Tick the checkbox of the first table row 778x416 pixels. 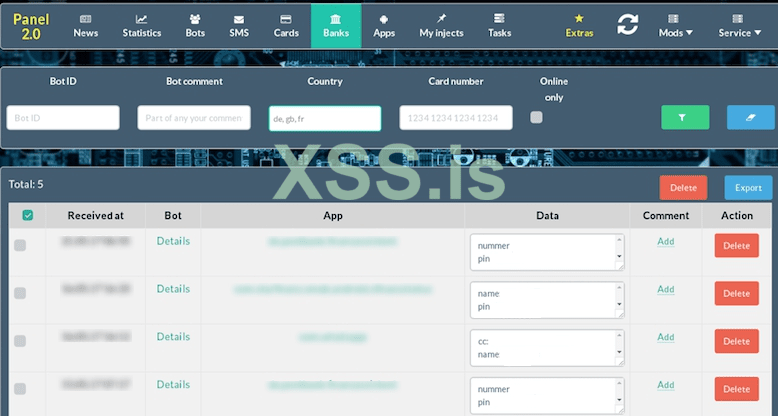coord(20,245)
